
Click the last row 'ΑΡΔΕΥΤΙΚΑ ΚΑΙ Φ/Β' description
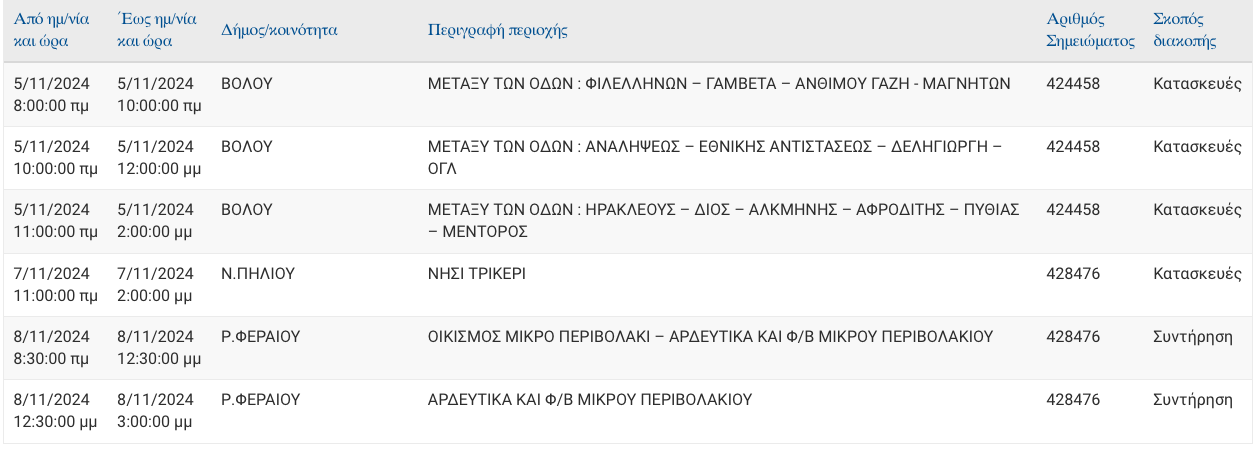click(x=590, y=399)
